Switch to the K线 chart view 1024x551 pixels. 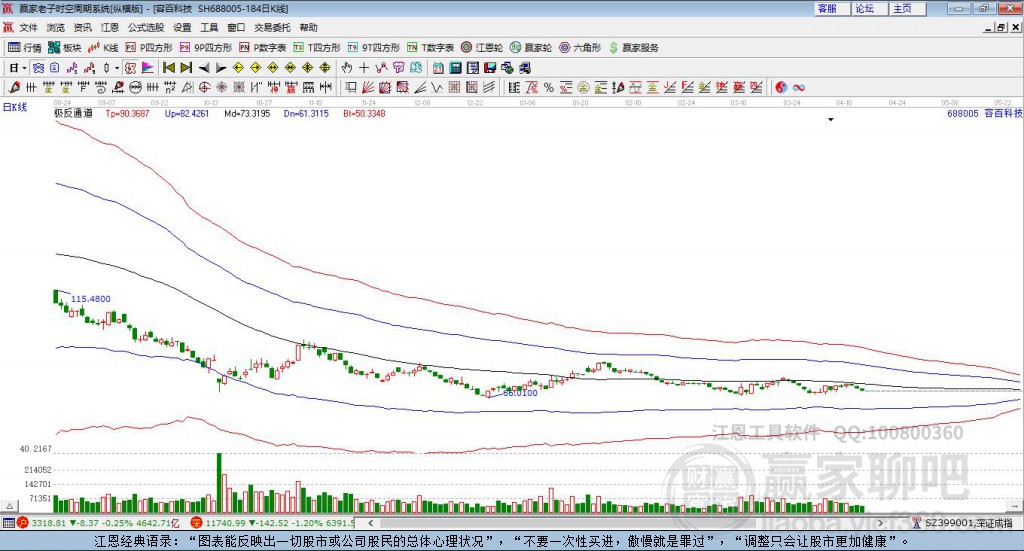coord(103,48)
